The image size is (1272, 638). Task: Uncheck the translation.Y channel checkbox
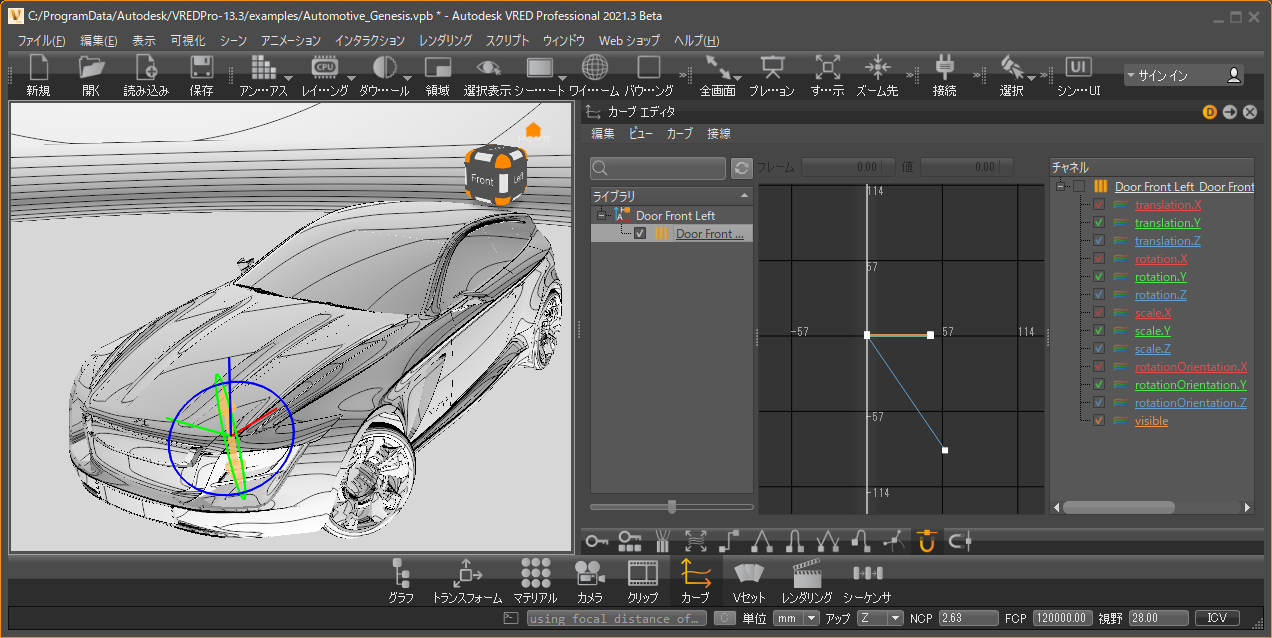[1099, 223]
